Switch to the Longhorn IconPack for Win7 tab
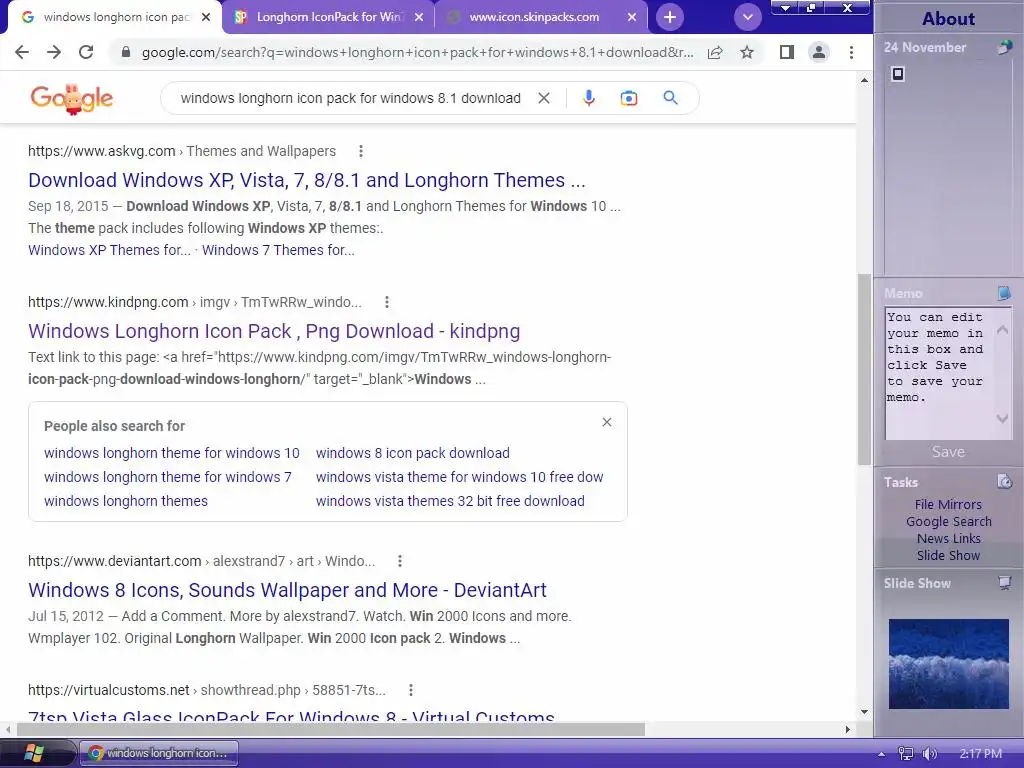 [x=328, y=17]
